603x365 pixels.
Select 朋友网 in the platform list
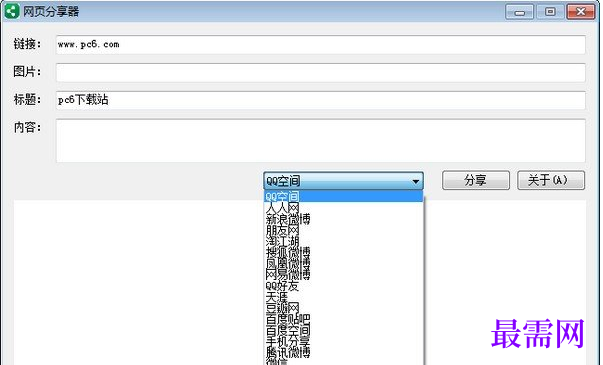coord(343,230)
